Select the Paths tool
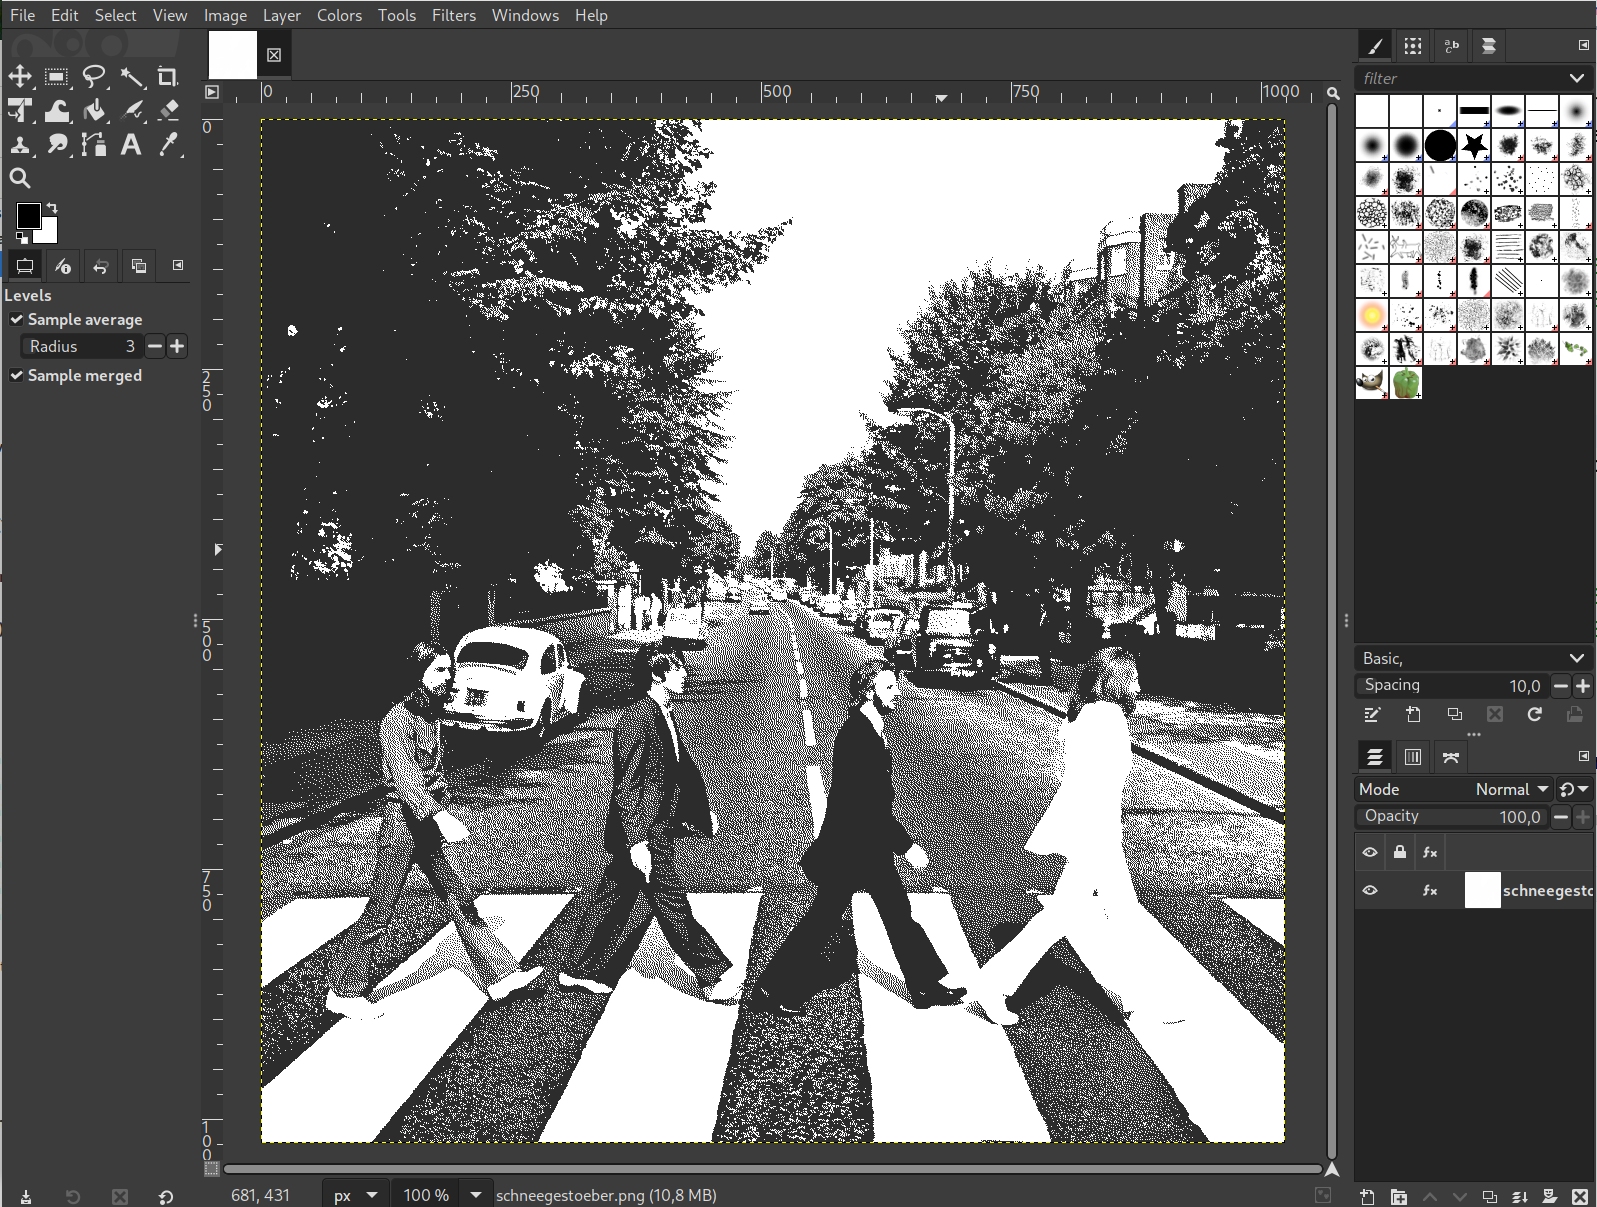1597x1207 pixels. pyautogui.click(x=94, y=144)
